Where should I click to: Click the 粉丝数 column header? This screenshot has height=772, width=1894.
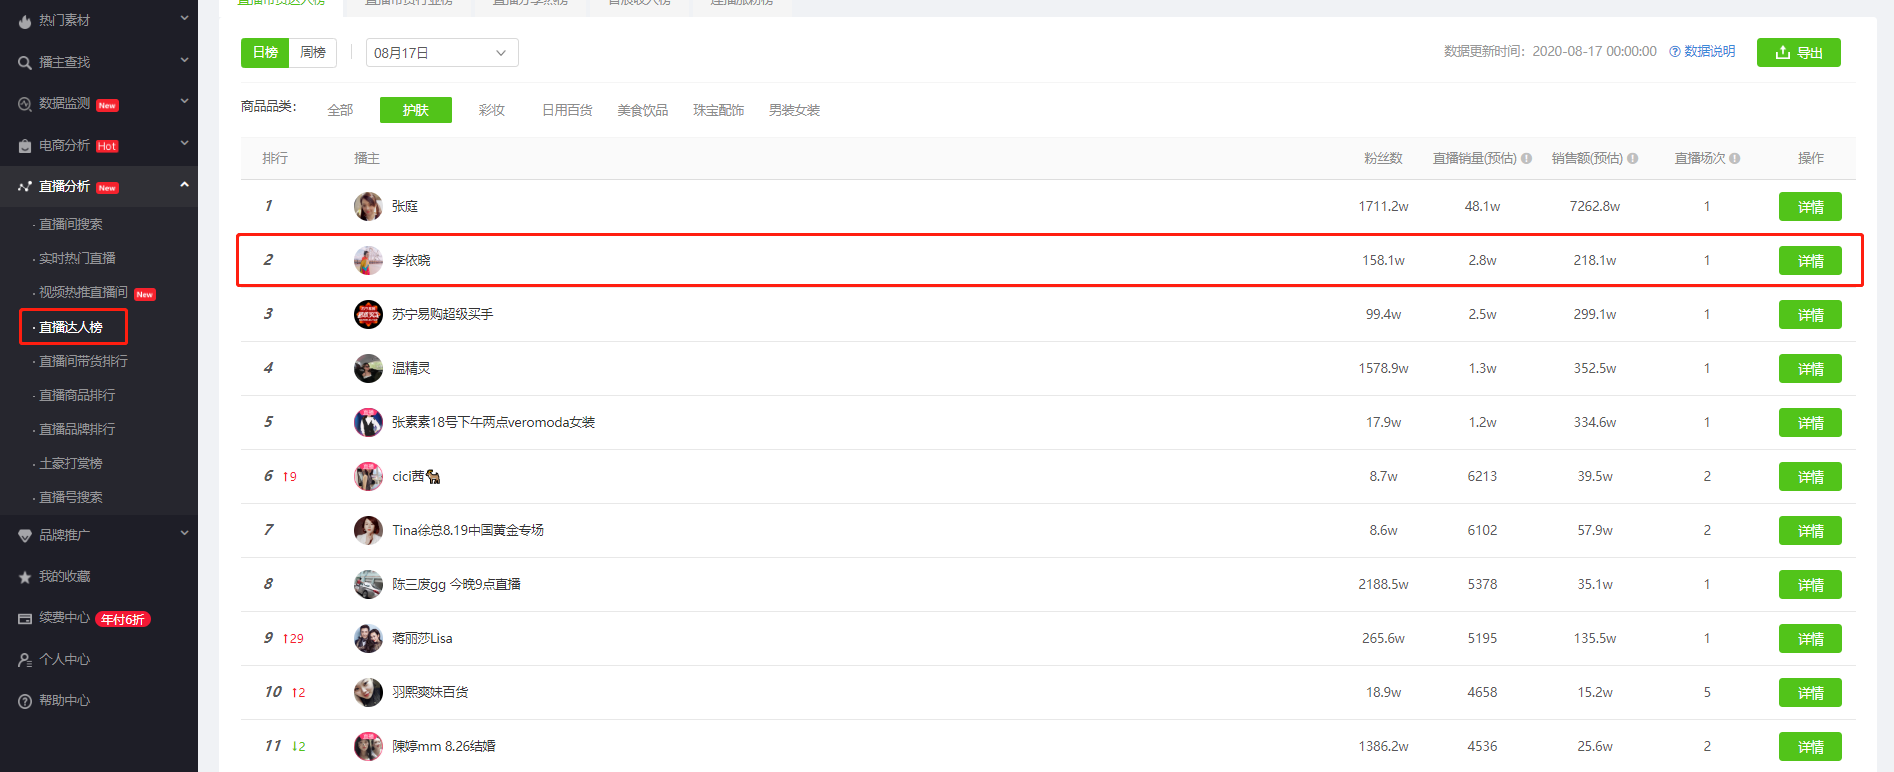(1383, 158)
